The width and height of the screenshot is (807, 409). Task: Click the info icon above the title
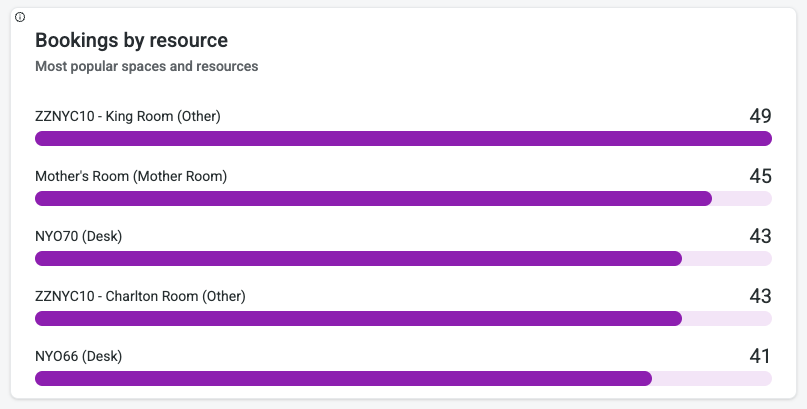[x=20, y=17]
